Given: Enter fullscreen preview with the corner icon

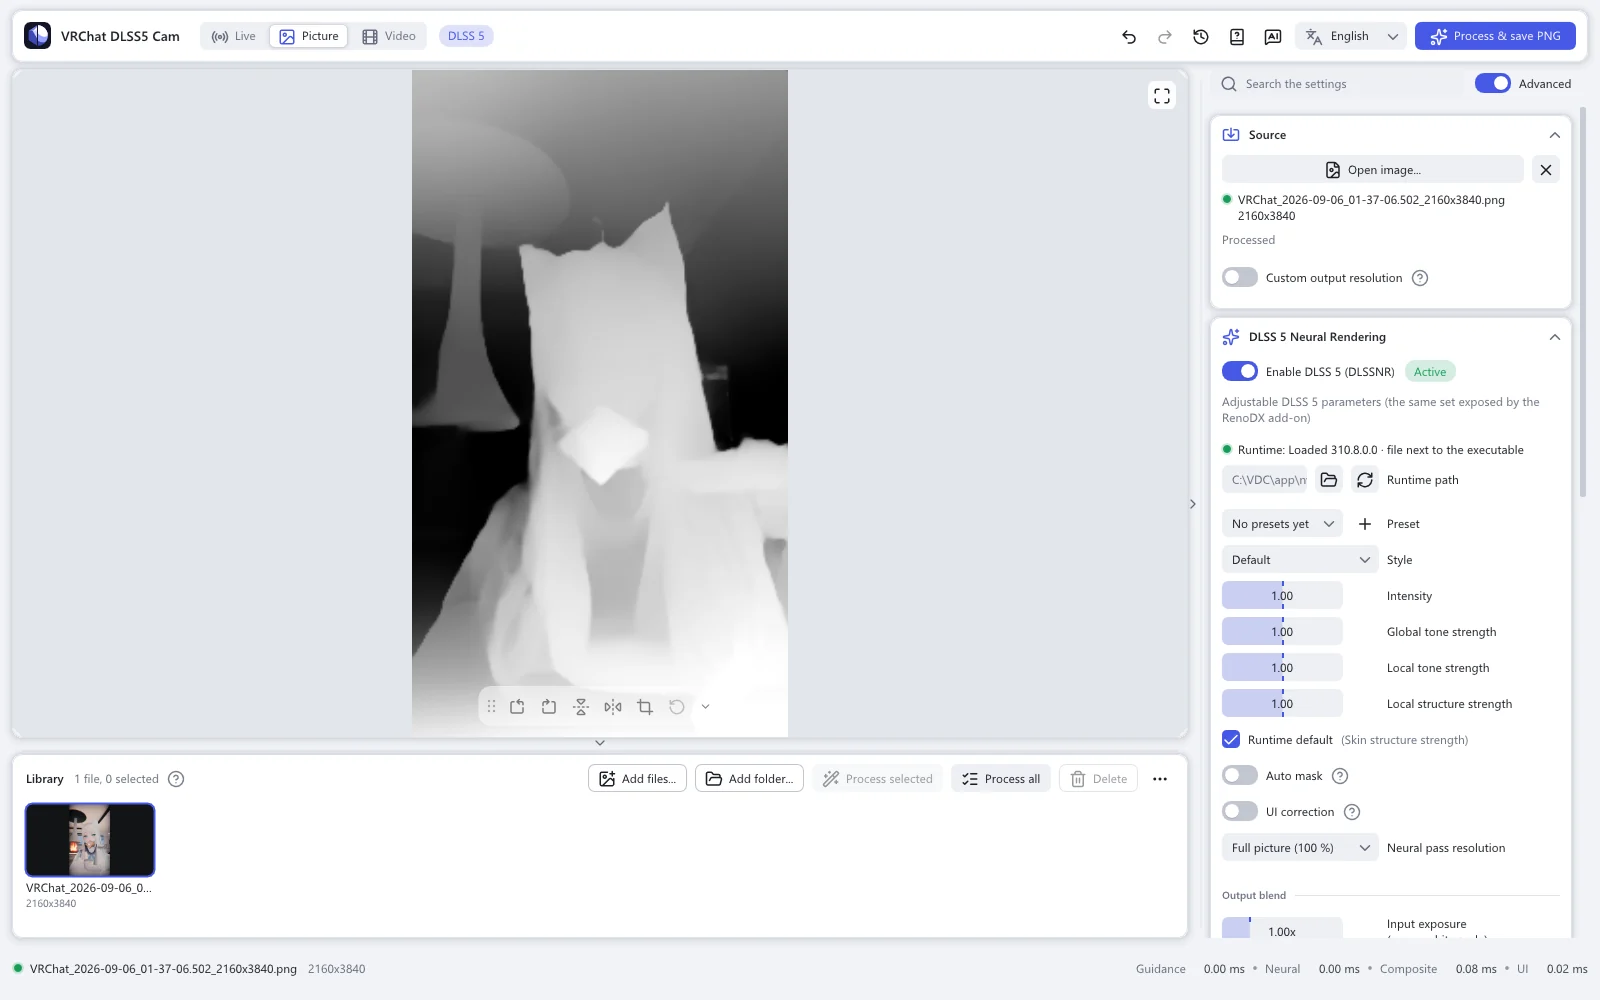Looking at the screenshot, I should tap(1162, 96).
